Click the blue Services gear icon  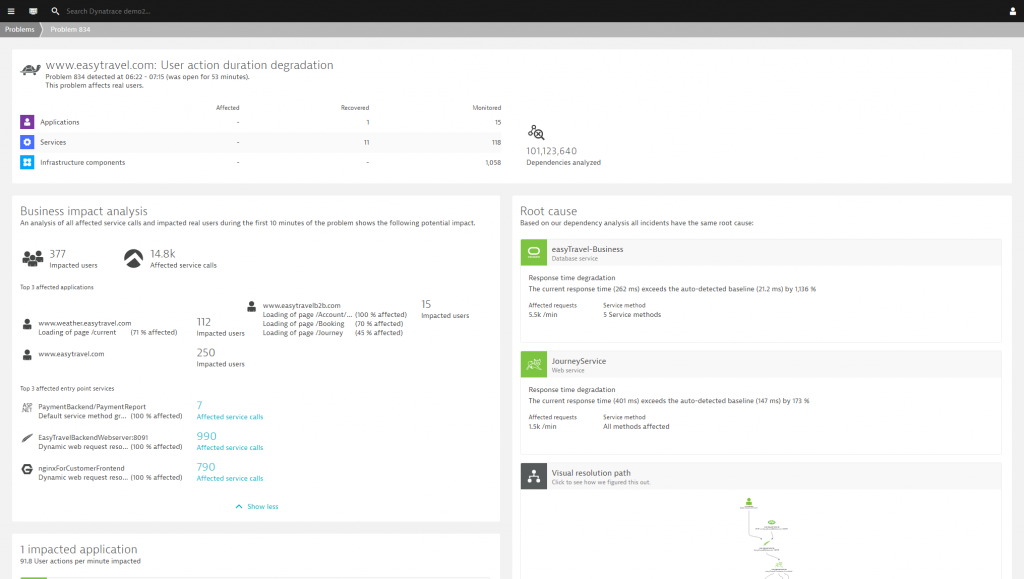27,142
